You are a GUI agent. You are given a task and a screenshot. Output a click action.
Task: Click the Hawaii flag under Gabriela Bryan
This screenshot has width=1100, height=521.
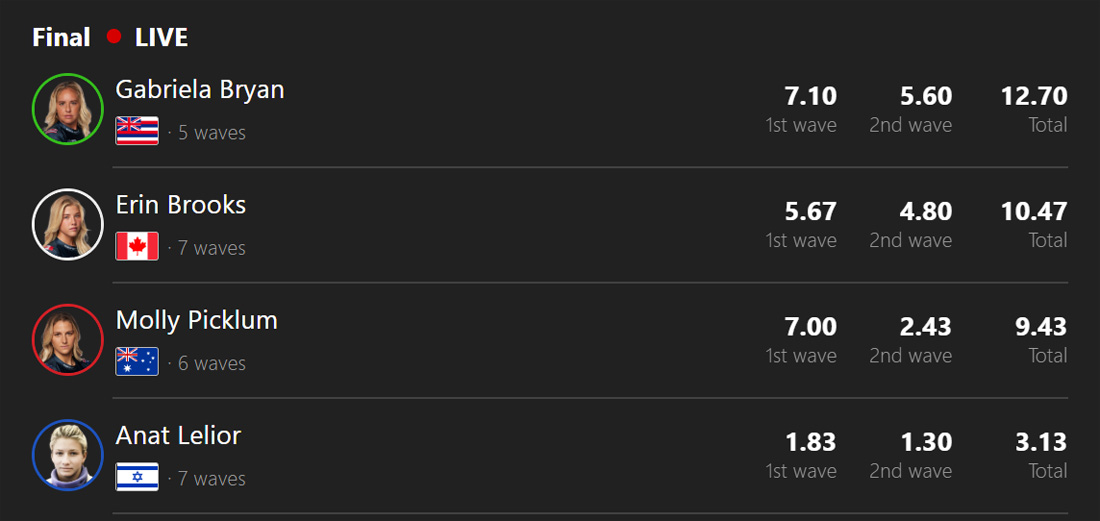[137, 131]
